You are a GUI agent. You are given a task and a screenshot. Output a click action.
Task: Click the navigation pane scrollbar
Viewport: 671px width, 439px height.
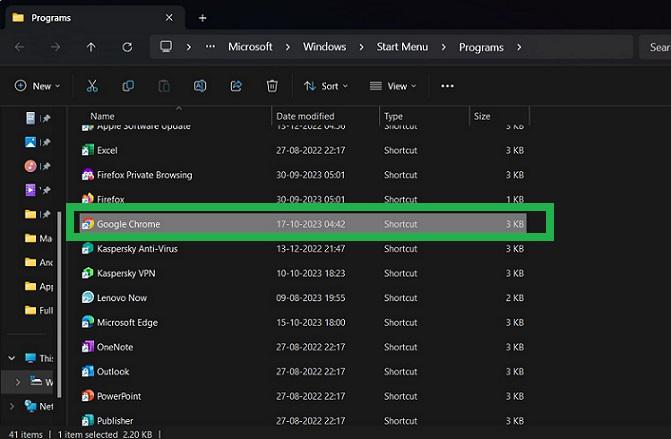(x=59, y=304)
